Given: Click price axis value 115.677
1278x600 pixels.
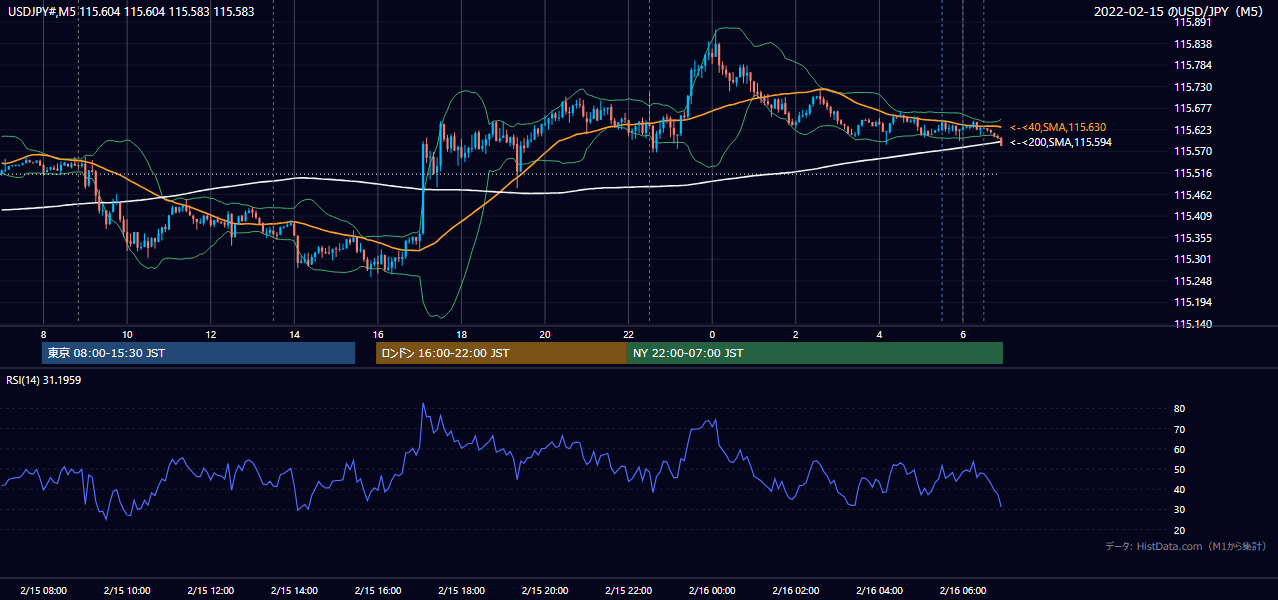Looking at the screenshot, I should (1194, 108).
